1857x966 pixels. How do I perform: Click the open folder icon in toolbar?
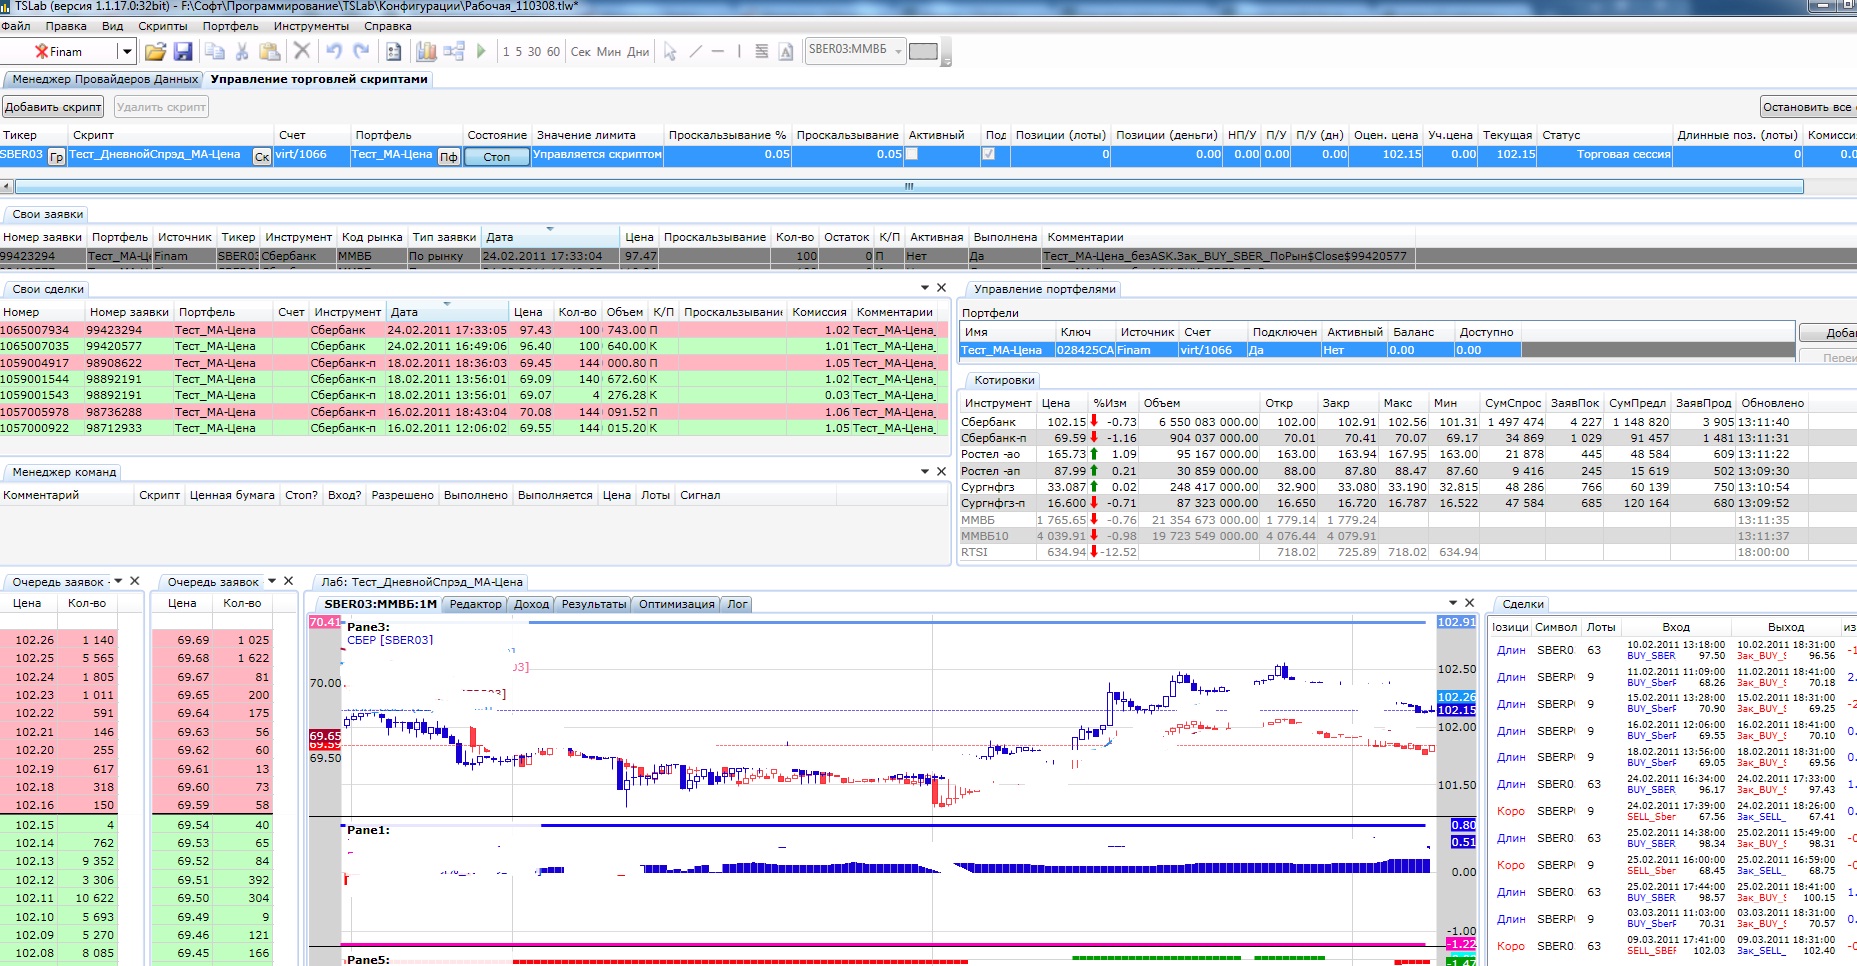[x=155, y=51]
